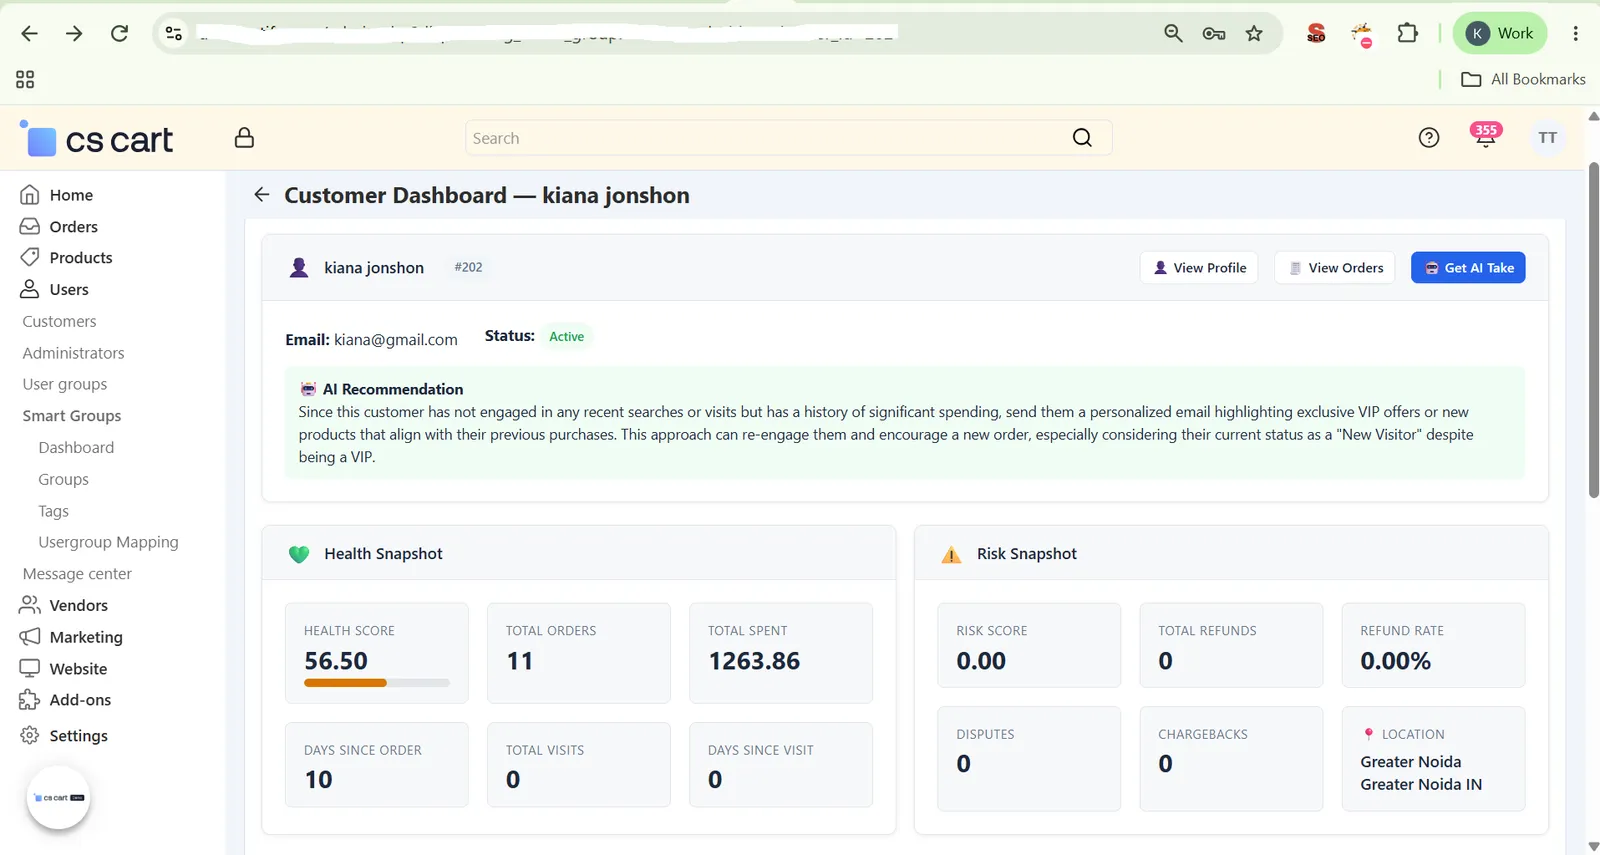Screen dimensions: 1600x855
Task: Open Orders in the sidebar
Action: pyautogui.click(x=59, y=227)
